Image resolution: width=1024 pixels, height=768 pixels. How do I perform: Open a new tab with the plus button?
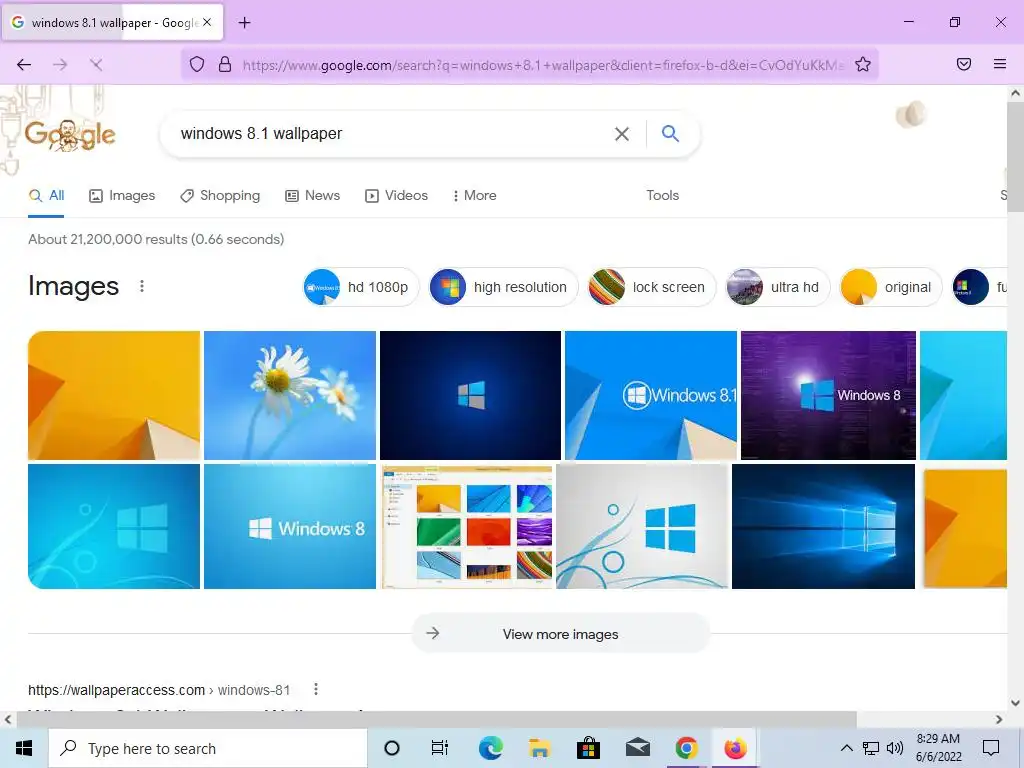[x=244, y=23]
